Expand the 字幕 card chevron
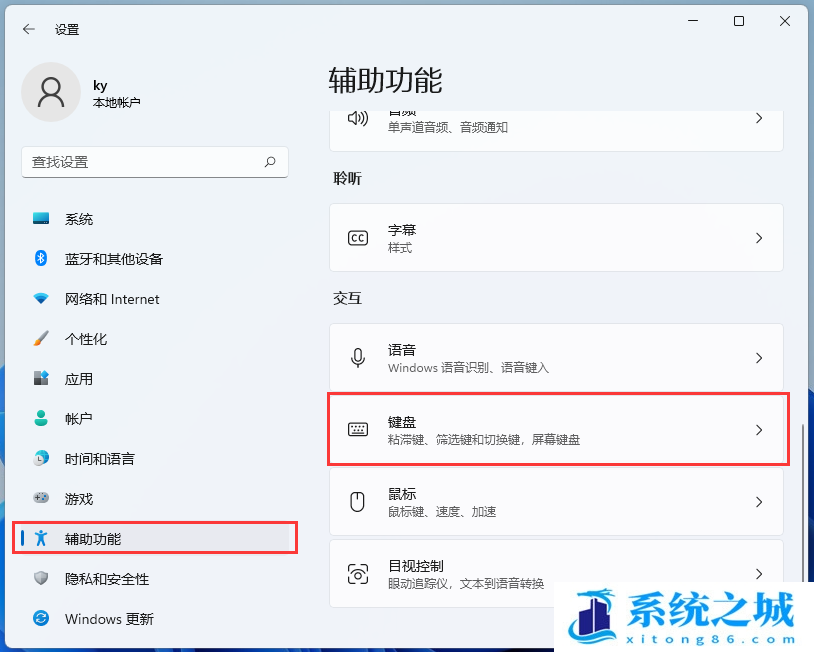 759,238
